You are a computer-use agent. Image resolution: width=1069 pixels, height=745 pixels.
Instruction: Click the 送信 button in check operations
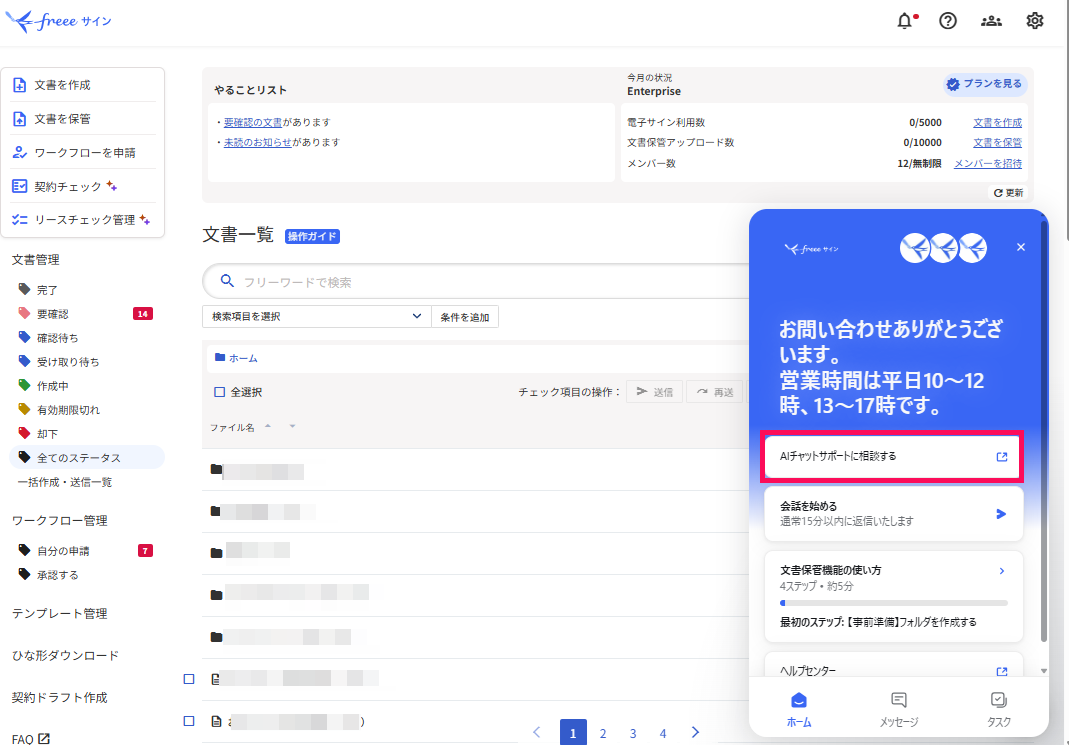[654, 392]
